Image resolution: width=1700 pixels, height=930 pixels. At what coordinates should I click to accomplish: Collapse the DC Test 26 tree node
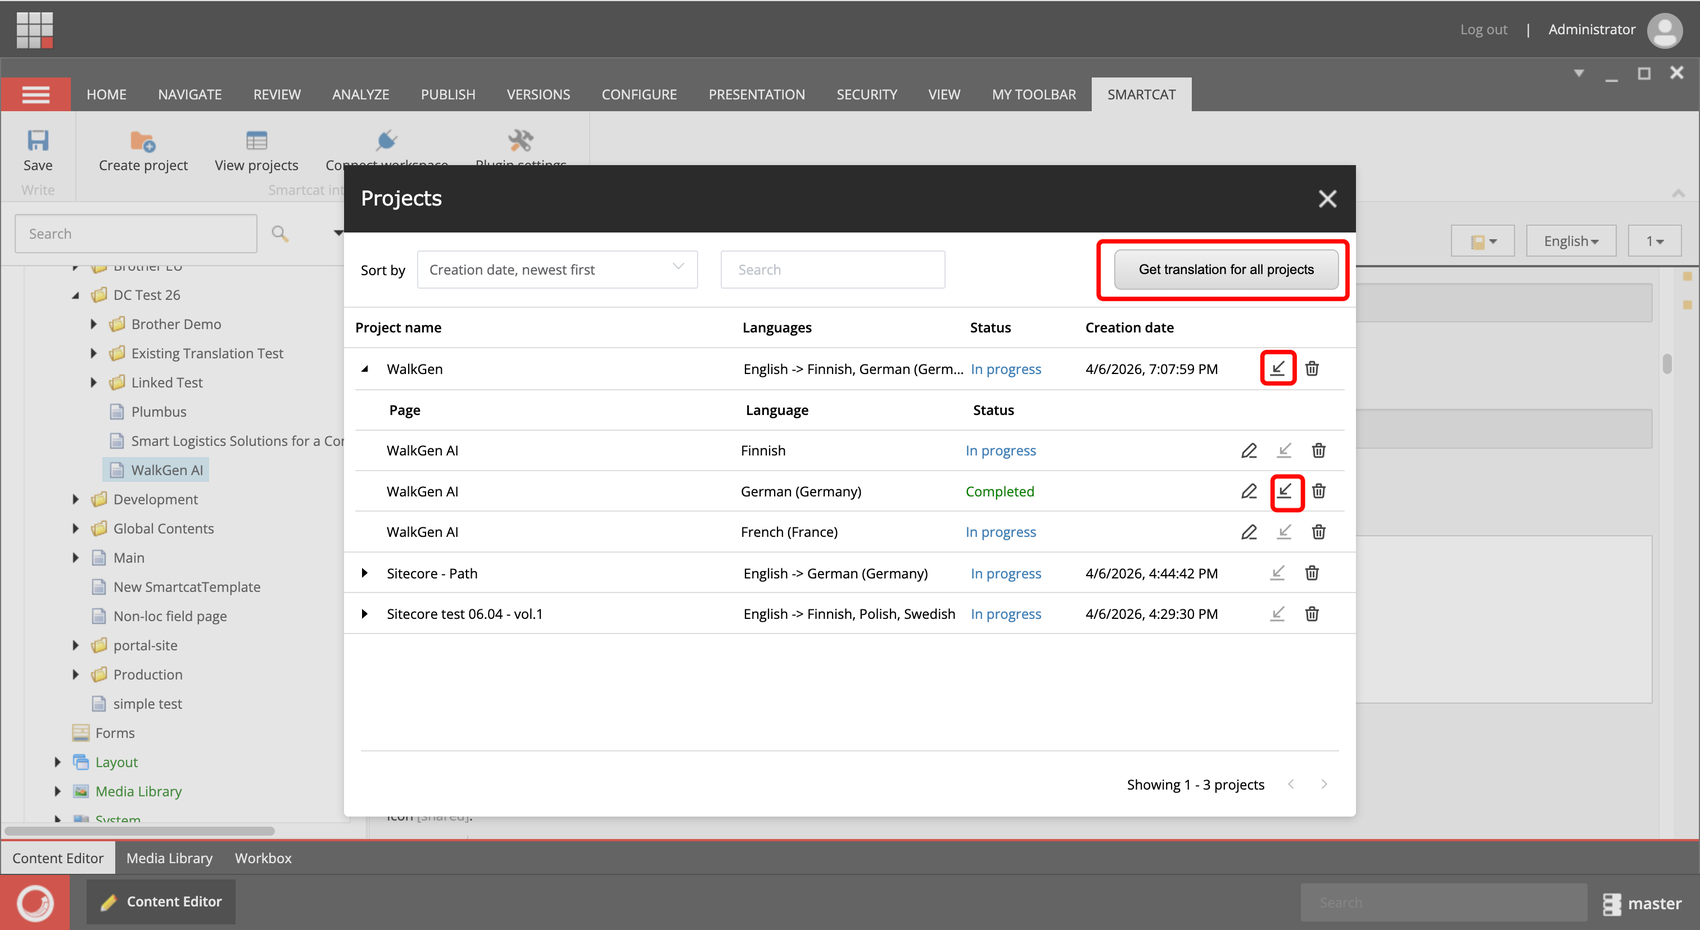click(76, 295)
